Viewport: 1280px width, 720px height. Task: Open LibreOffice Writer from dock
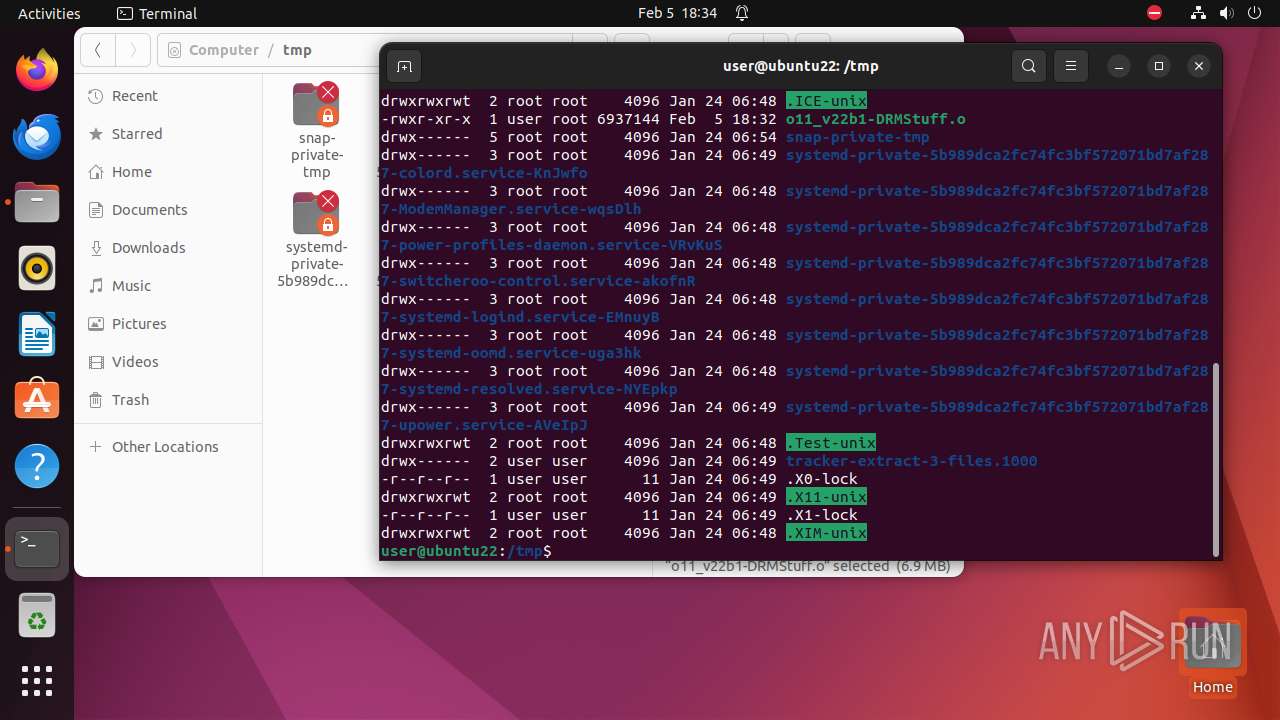click(x=37, y=334)
